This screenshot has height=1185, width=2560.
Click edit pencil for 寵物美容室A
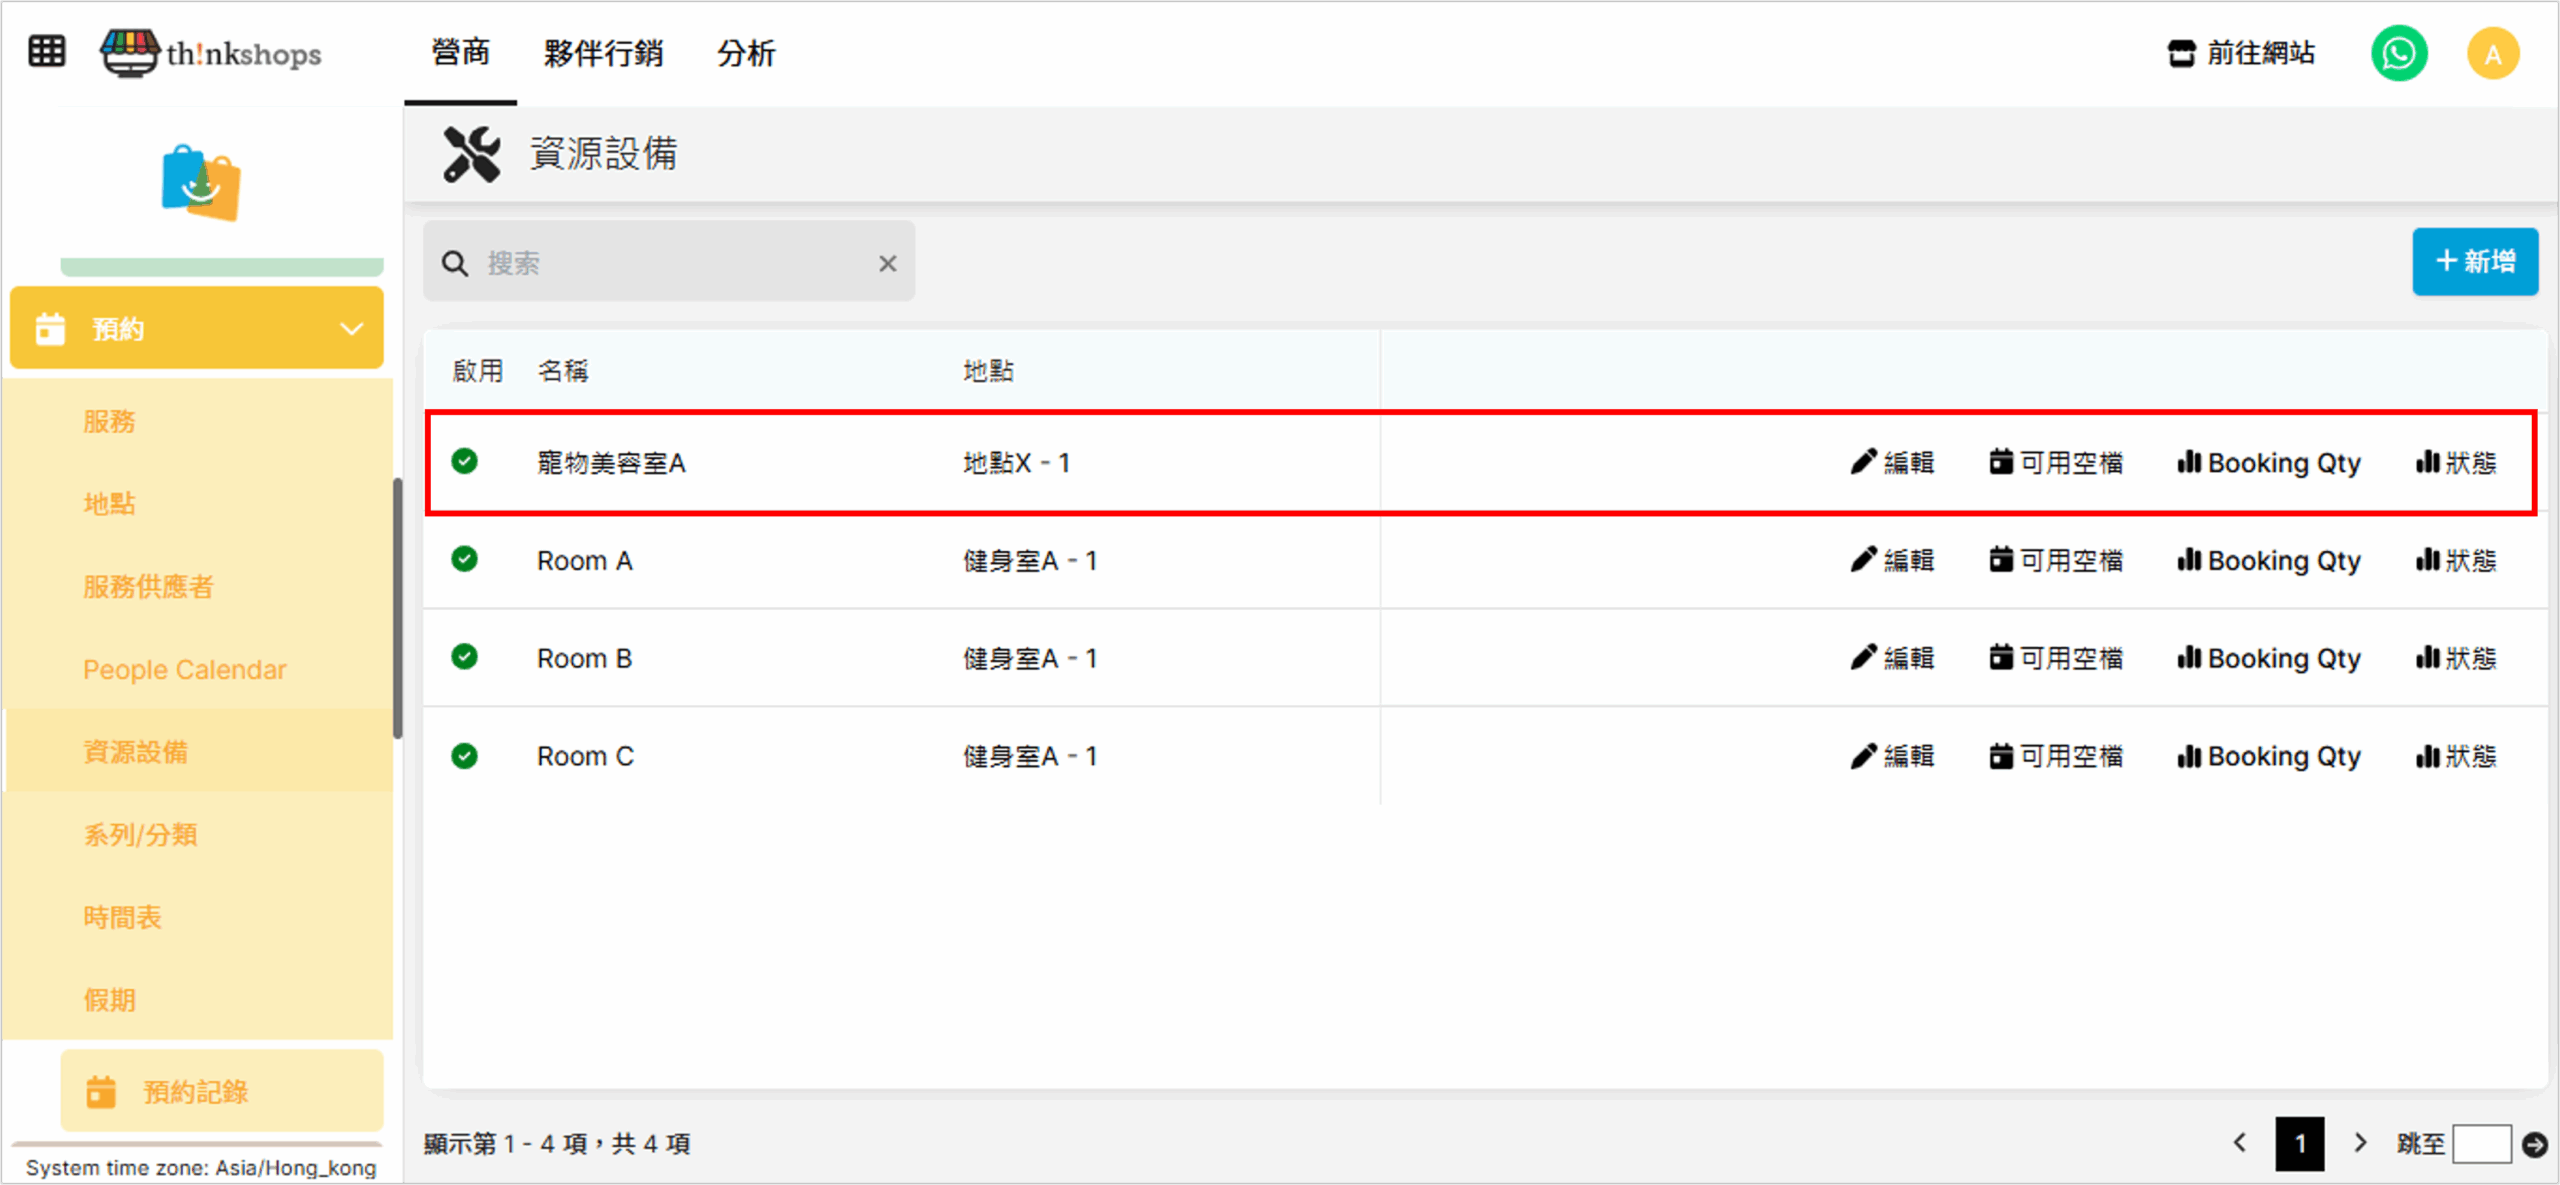point(1892,463)
